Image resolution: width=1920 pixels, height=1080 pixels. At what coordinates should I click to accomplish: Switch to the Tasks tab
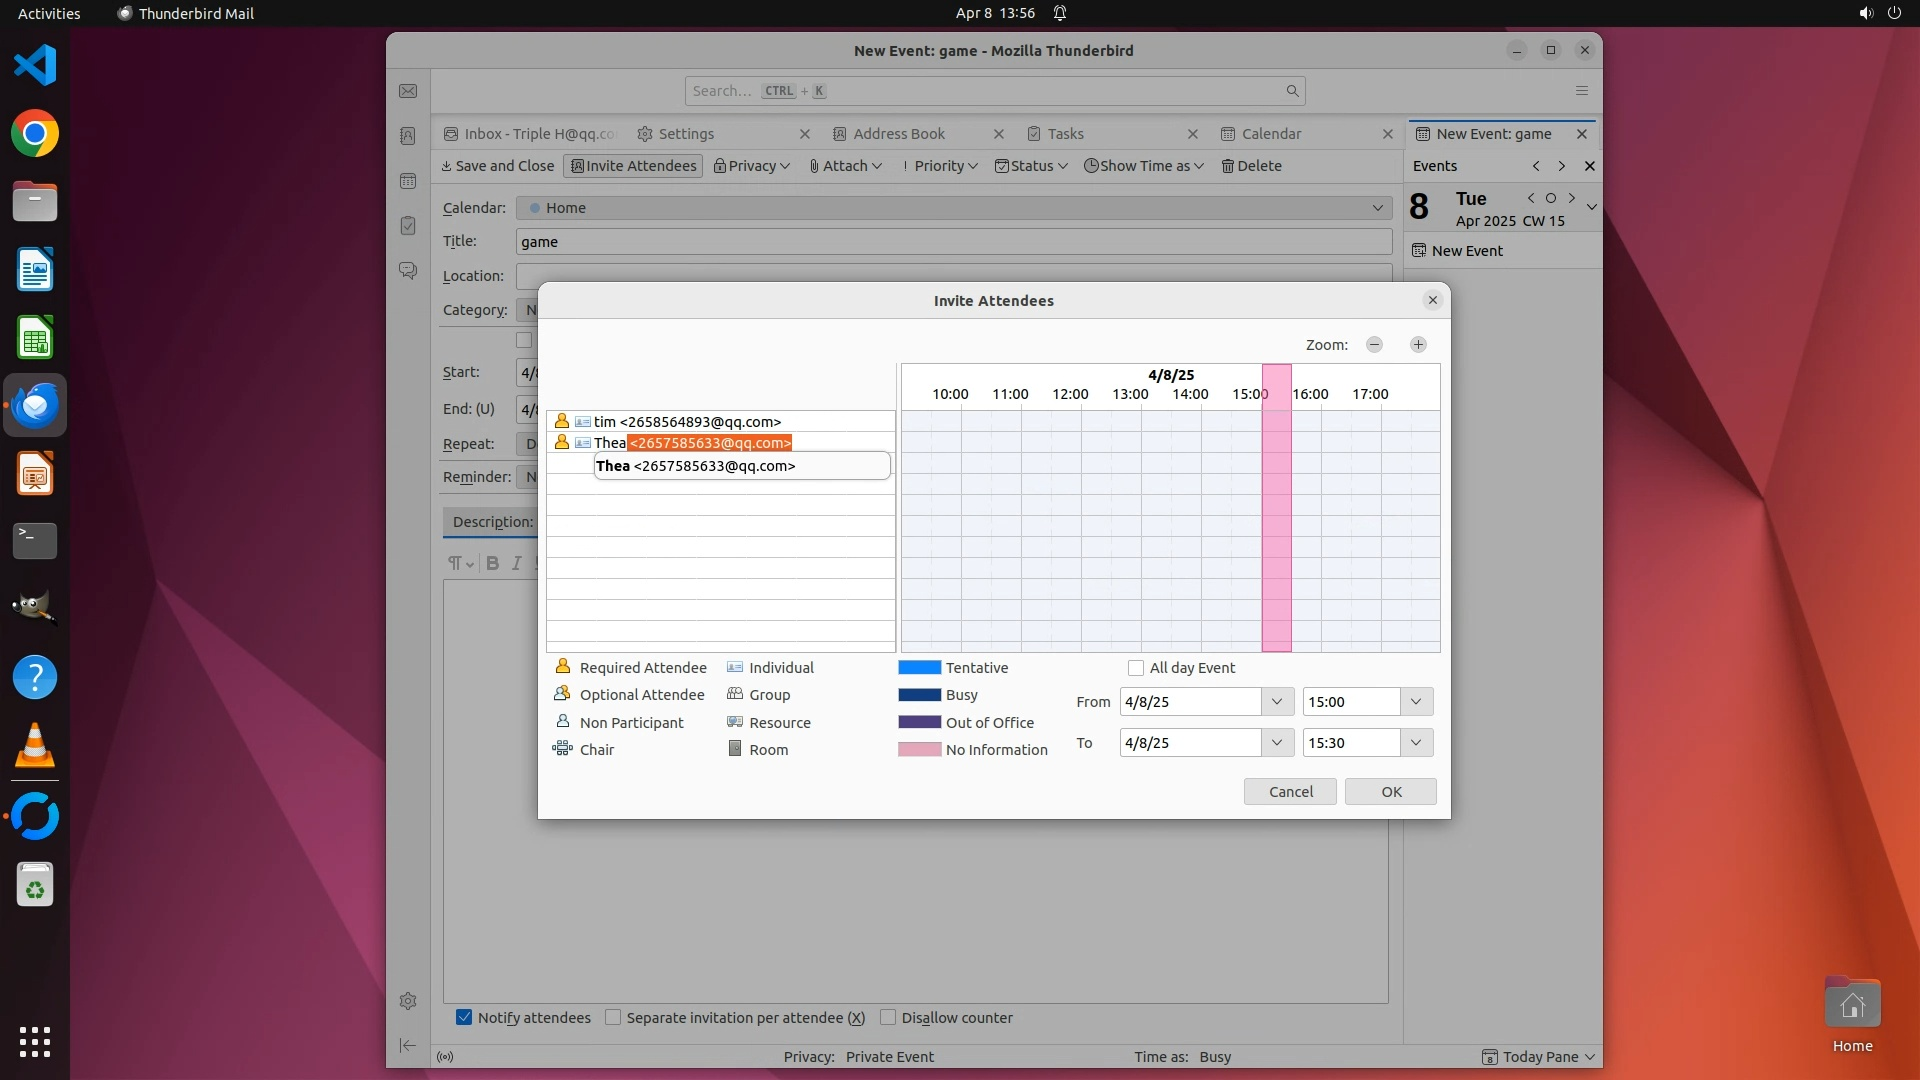pos(1065,134)
